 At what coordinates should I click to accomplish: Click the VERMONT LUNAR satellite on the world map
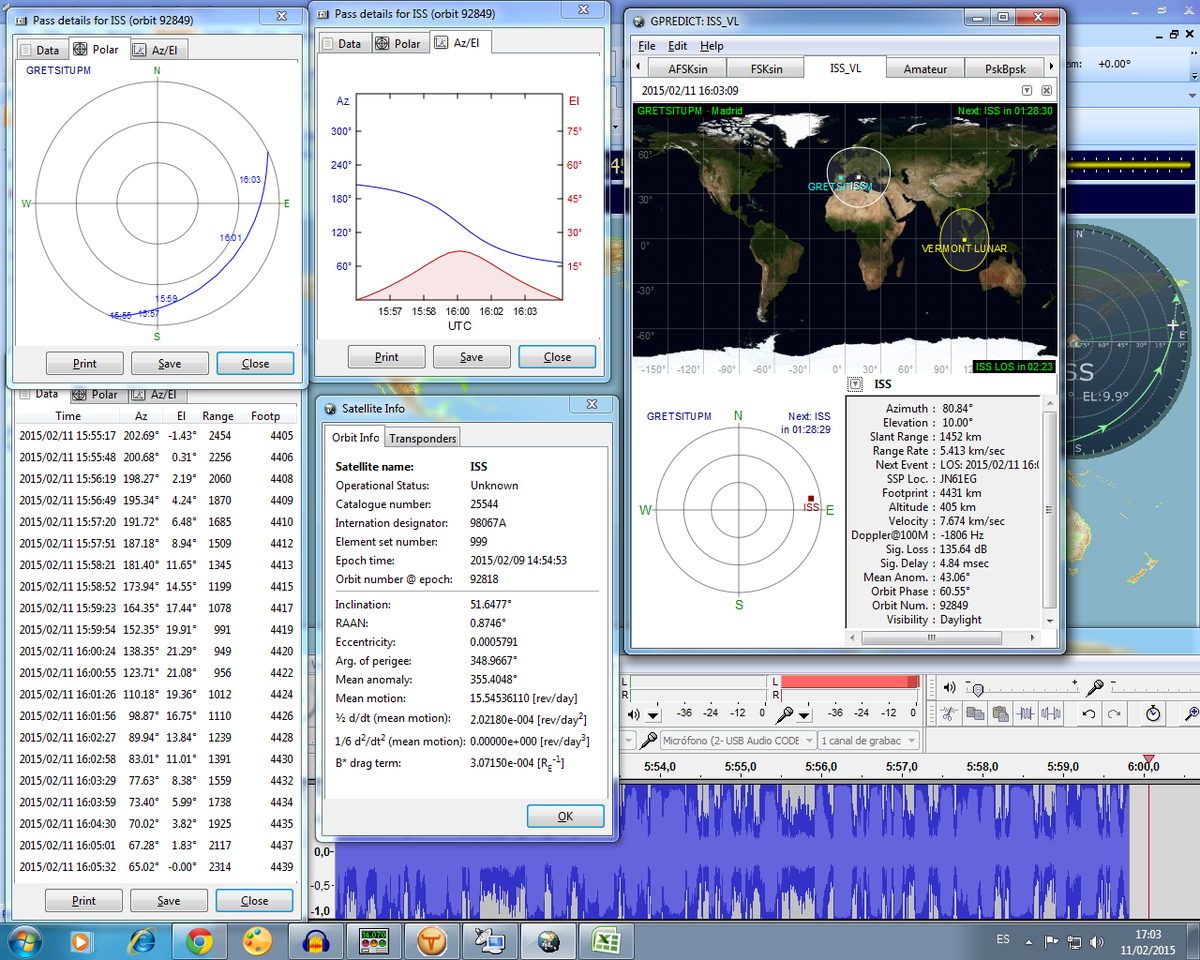click(963, 238)
